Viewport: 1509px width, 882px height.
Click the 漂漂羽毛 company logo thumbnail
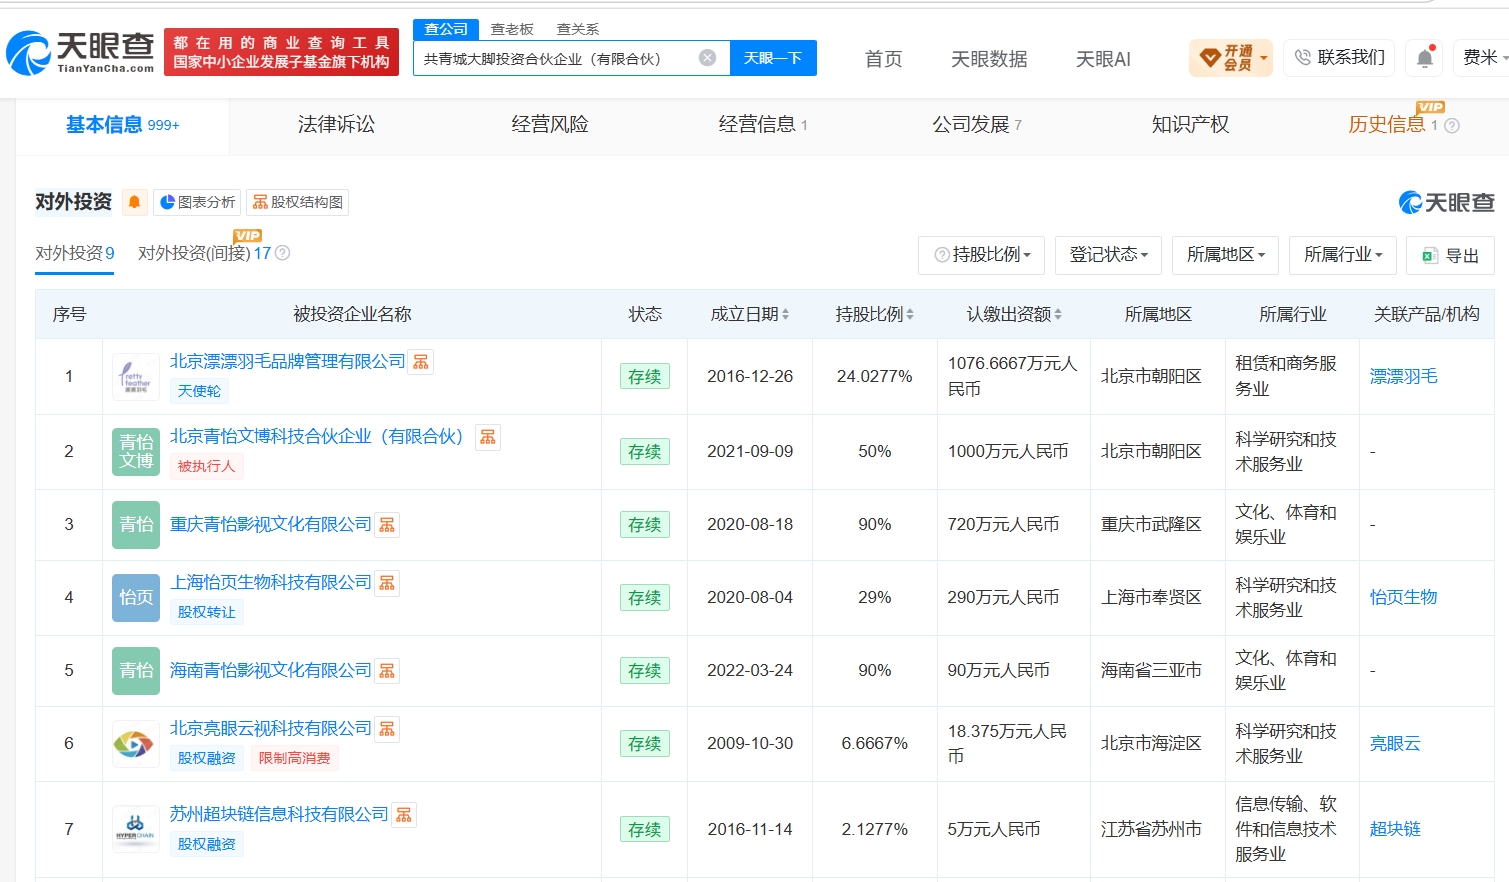pyautogui.click(x=136, y=377)
